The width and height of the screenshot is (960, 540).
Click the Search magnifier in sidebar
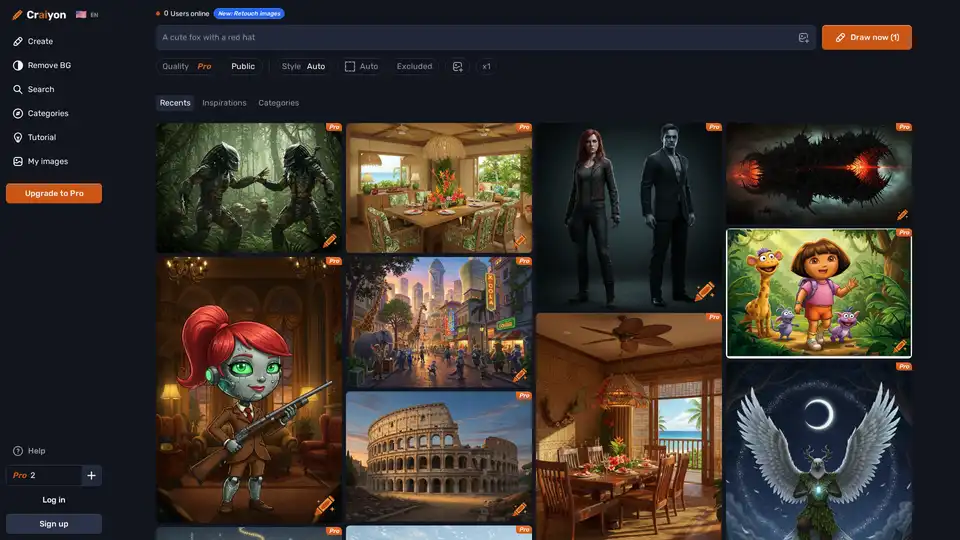(x=18, y=89)
